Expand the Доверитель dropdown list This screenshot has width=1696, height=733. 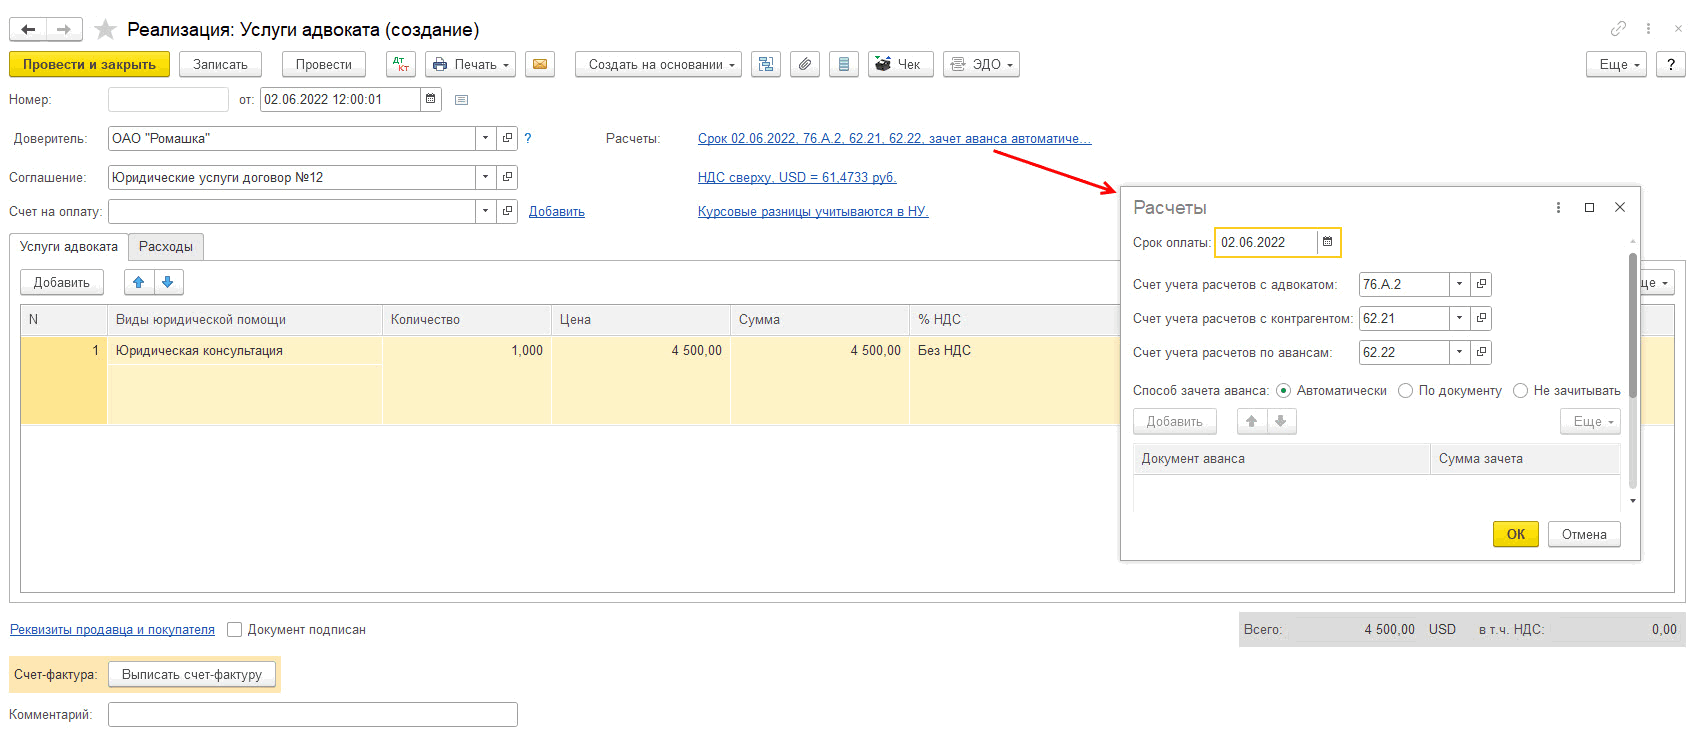coord(485,139)
